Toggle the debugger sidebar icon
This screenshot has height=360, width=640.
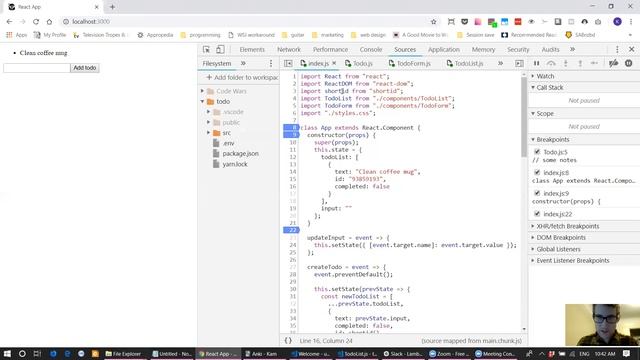pos(519,63)
